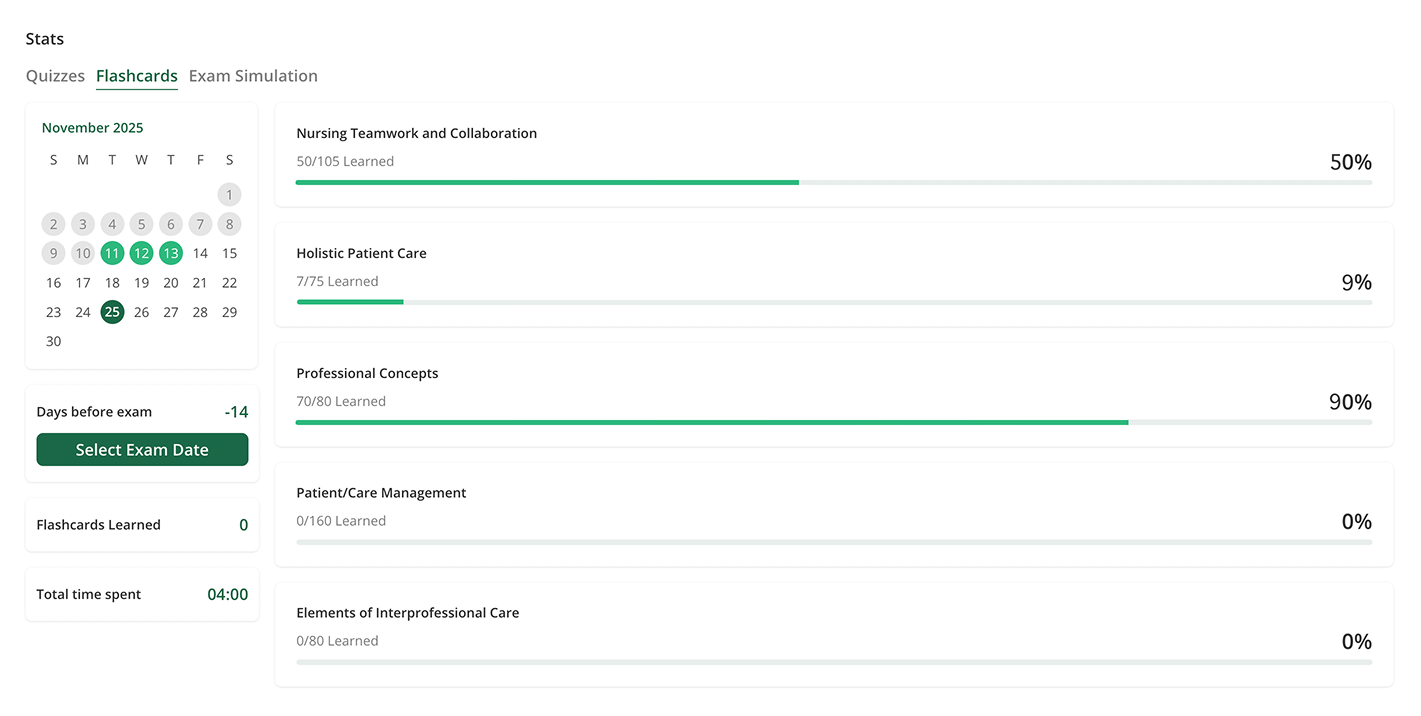Screen dimensions: 1421x716
Task: Open the Exam Simulation tab
Action: point(253,76)
